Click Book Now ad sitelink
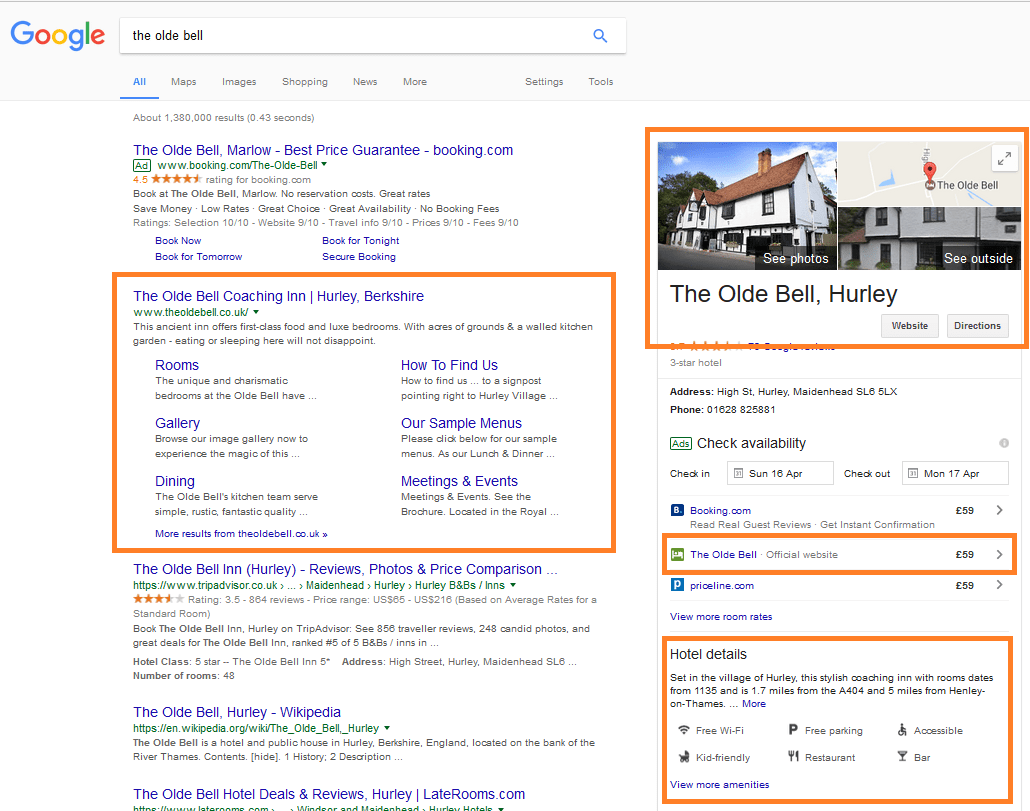This screenshot has width=1030, height=811. [x=178, y=240]
